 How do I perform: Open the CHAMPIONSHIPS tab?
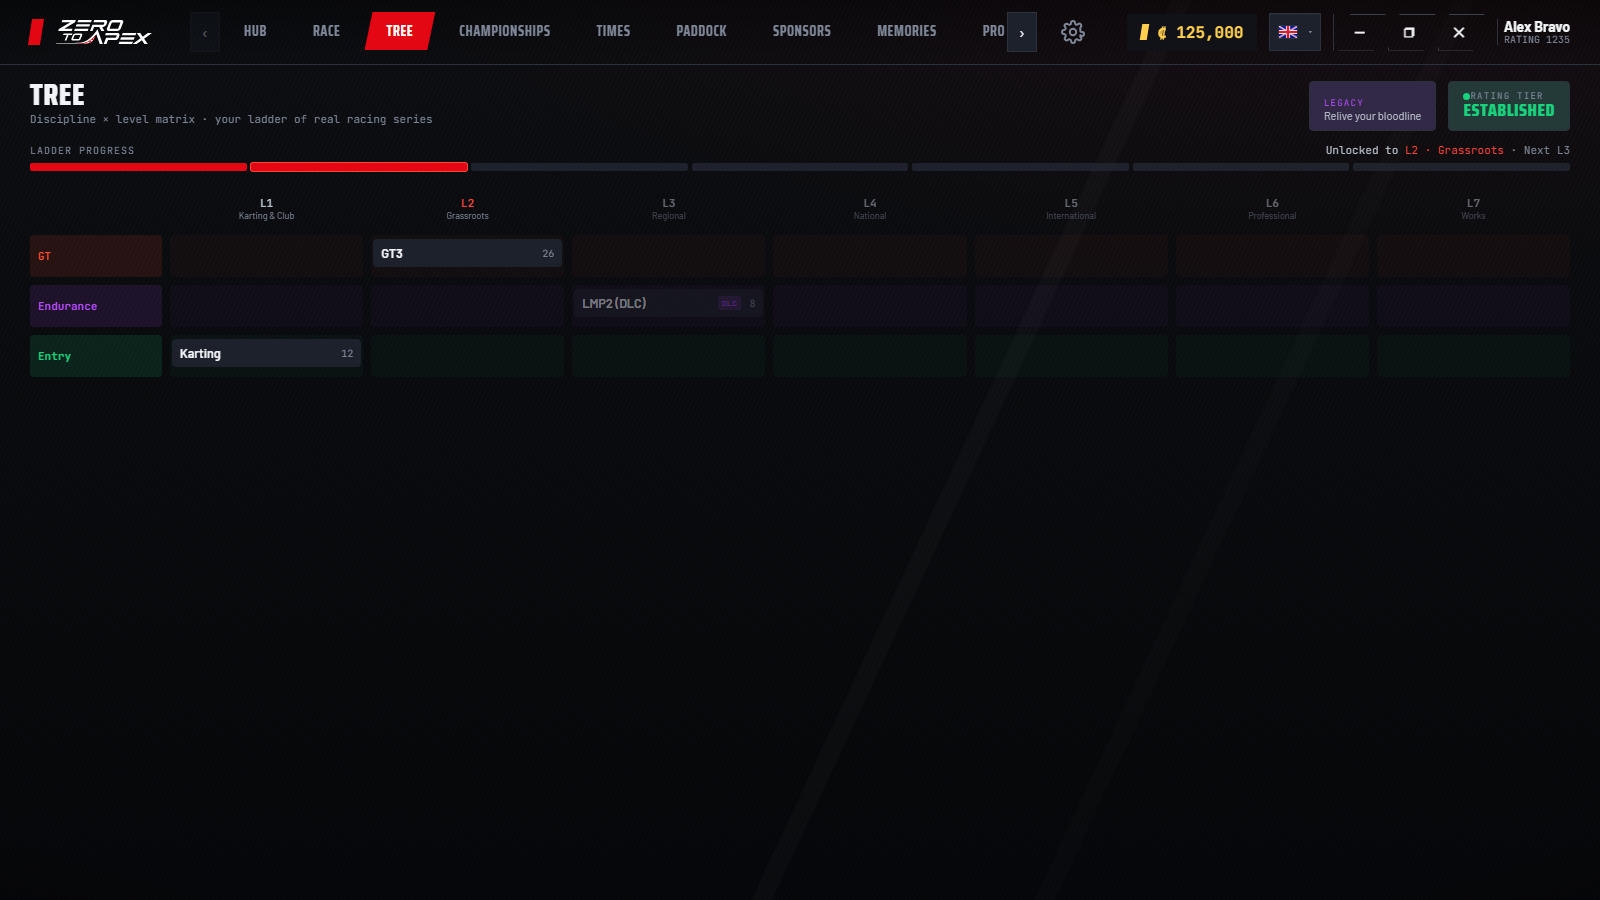click(x=504, y=31)
